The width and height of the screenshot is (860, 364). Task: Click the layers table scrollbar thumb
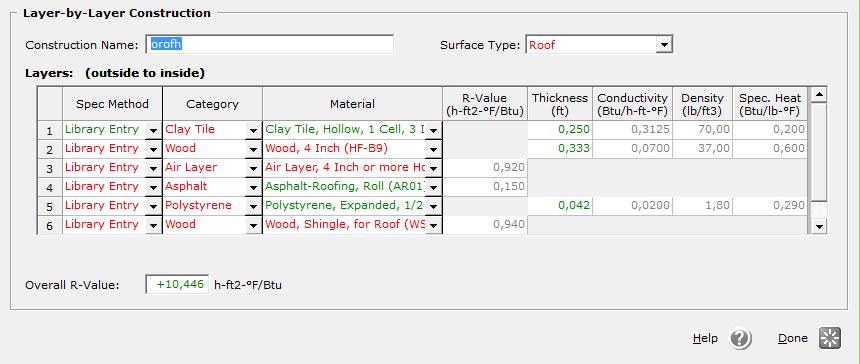(x=819, y=152)
